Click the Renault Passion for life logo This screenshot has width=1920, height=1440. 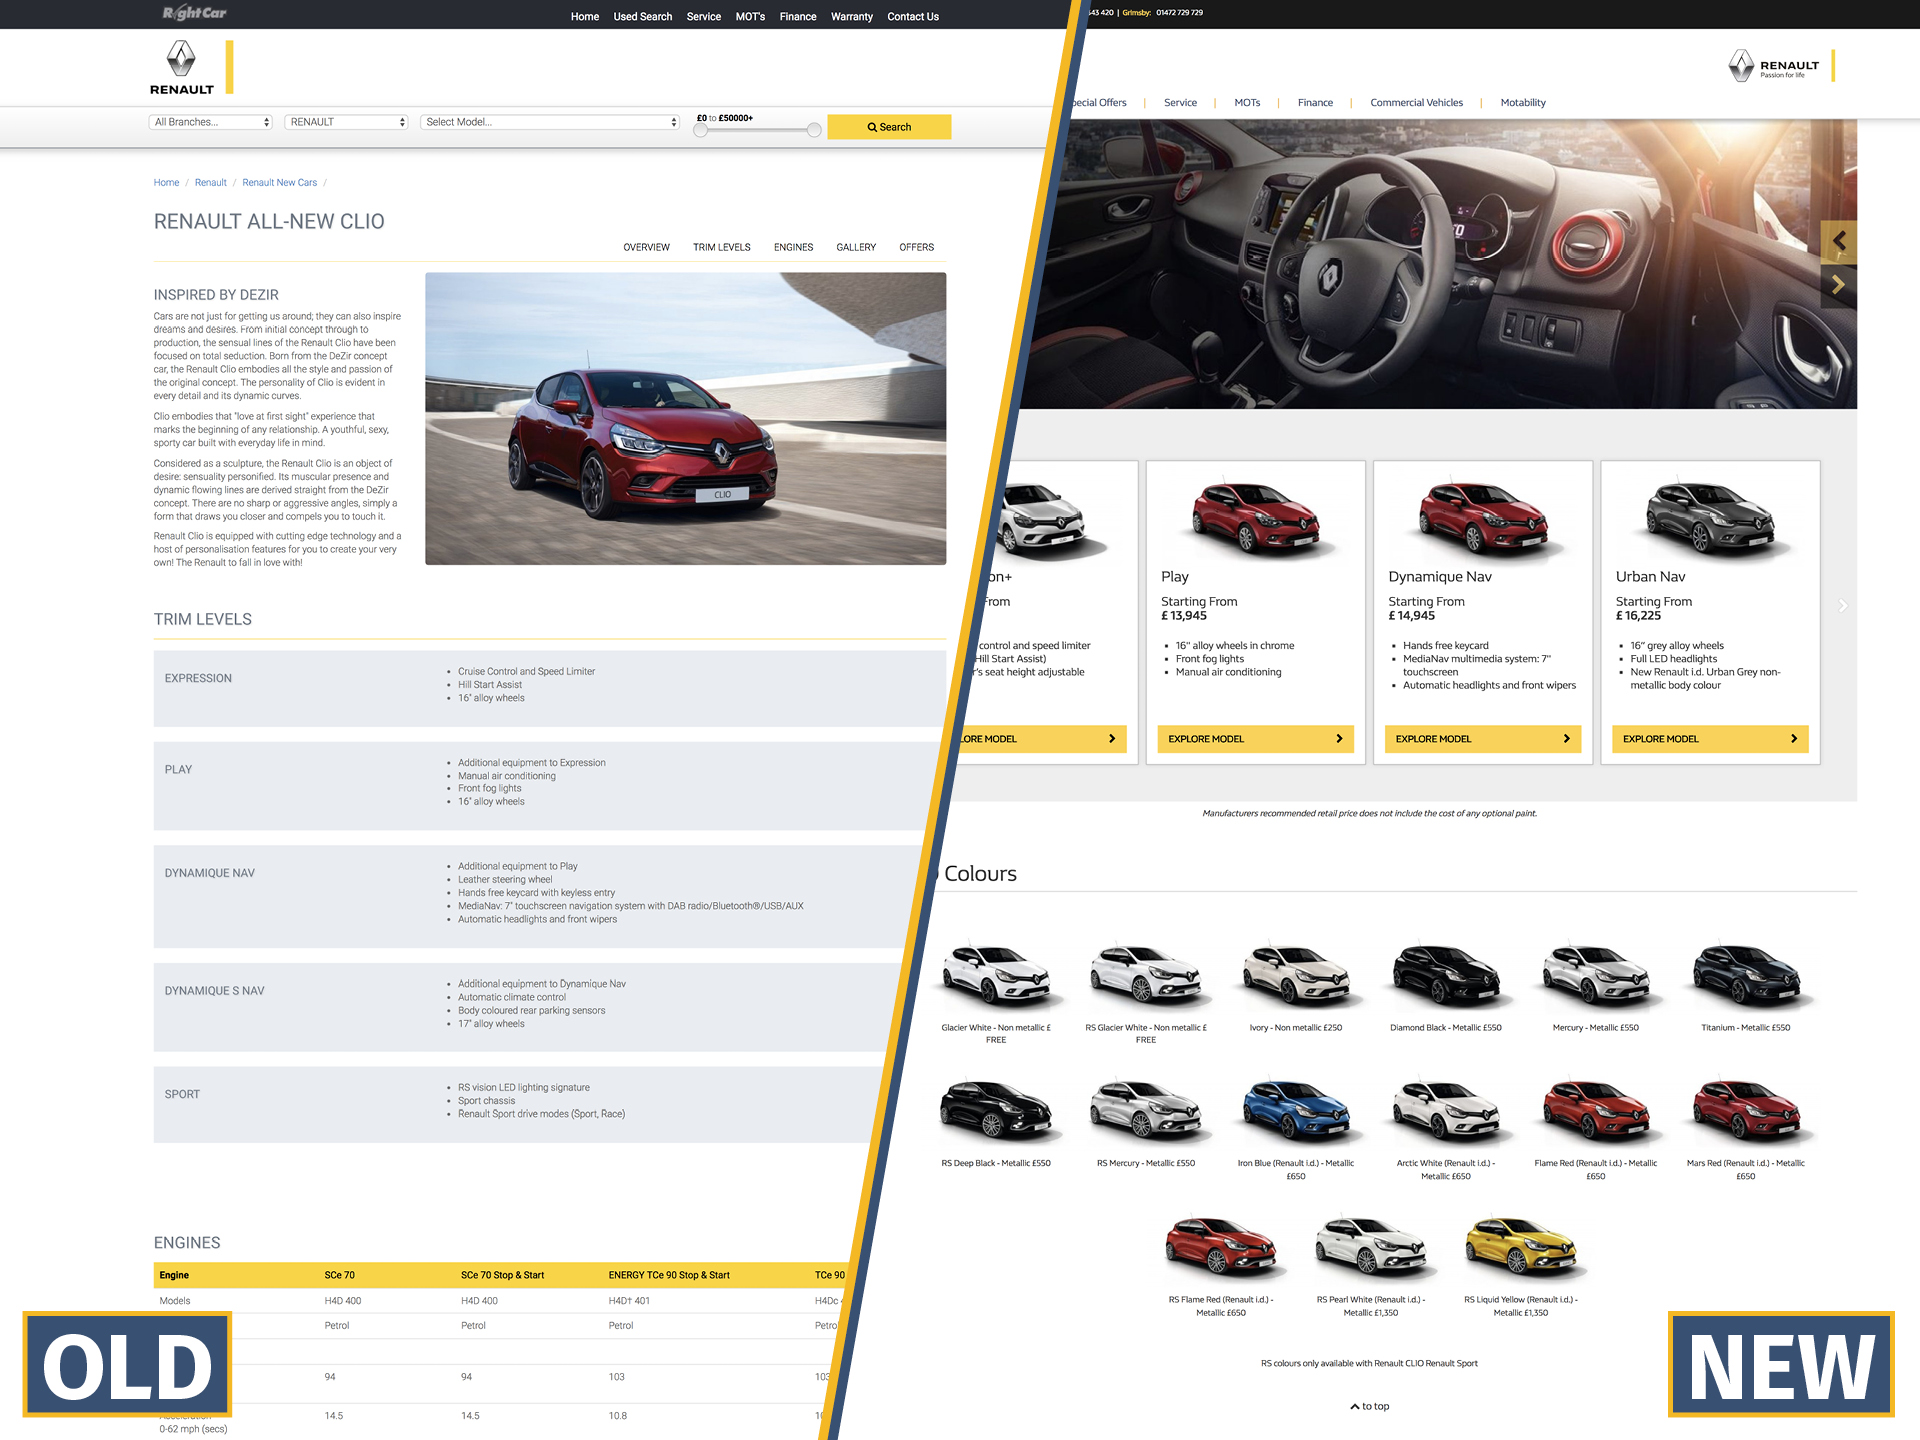[1775, 66]
